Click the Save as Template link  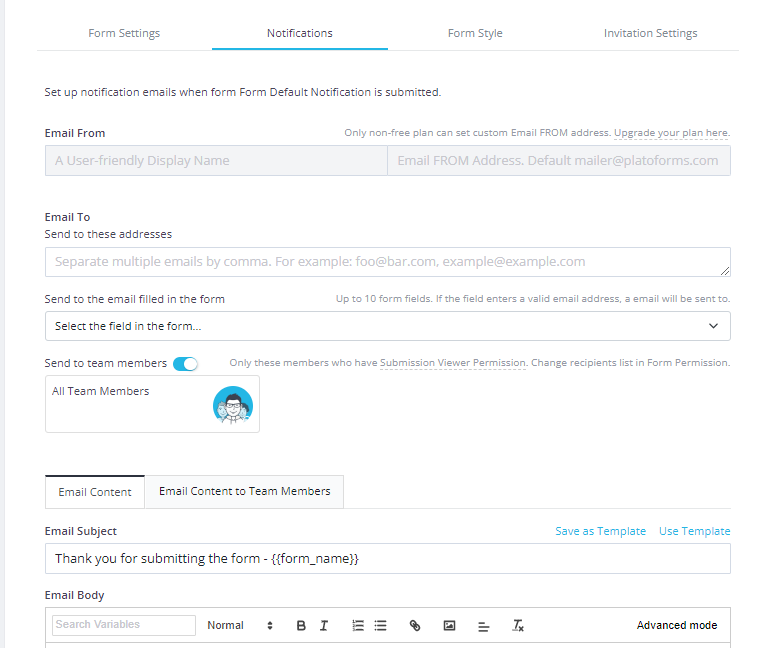click(600, 531)
